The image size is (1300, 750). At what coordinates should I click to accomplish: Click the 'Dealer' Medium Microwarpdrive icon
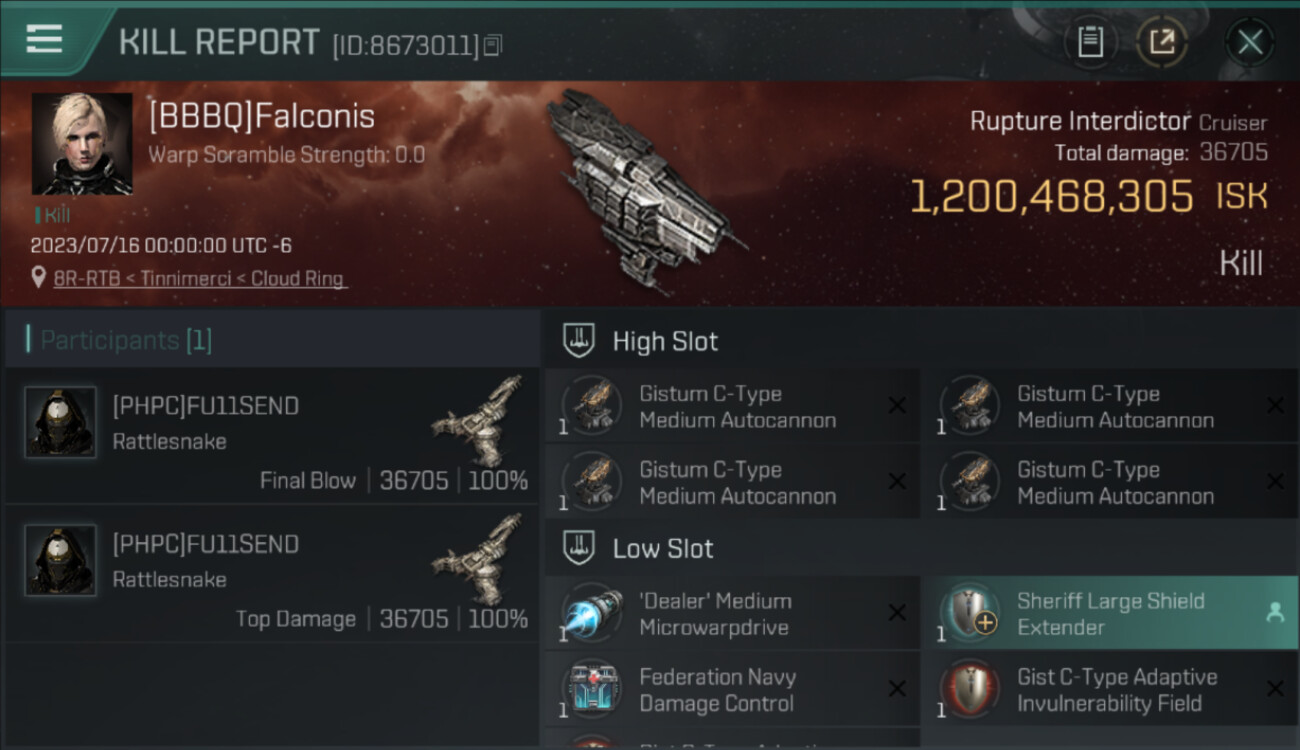click(x=592, y=614)
